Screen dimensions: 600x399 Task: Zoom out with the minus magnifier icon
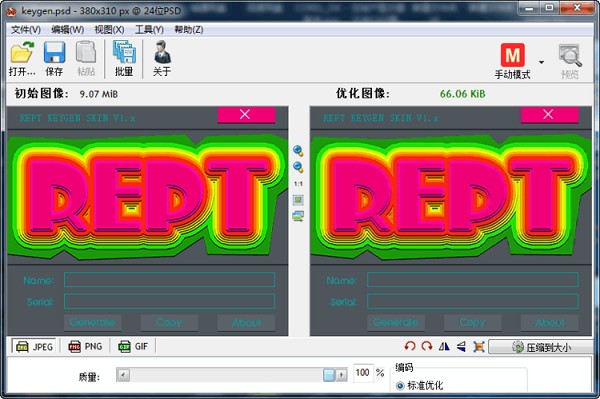[298, 167]
